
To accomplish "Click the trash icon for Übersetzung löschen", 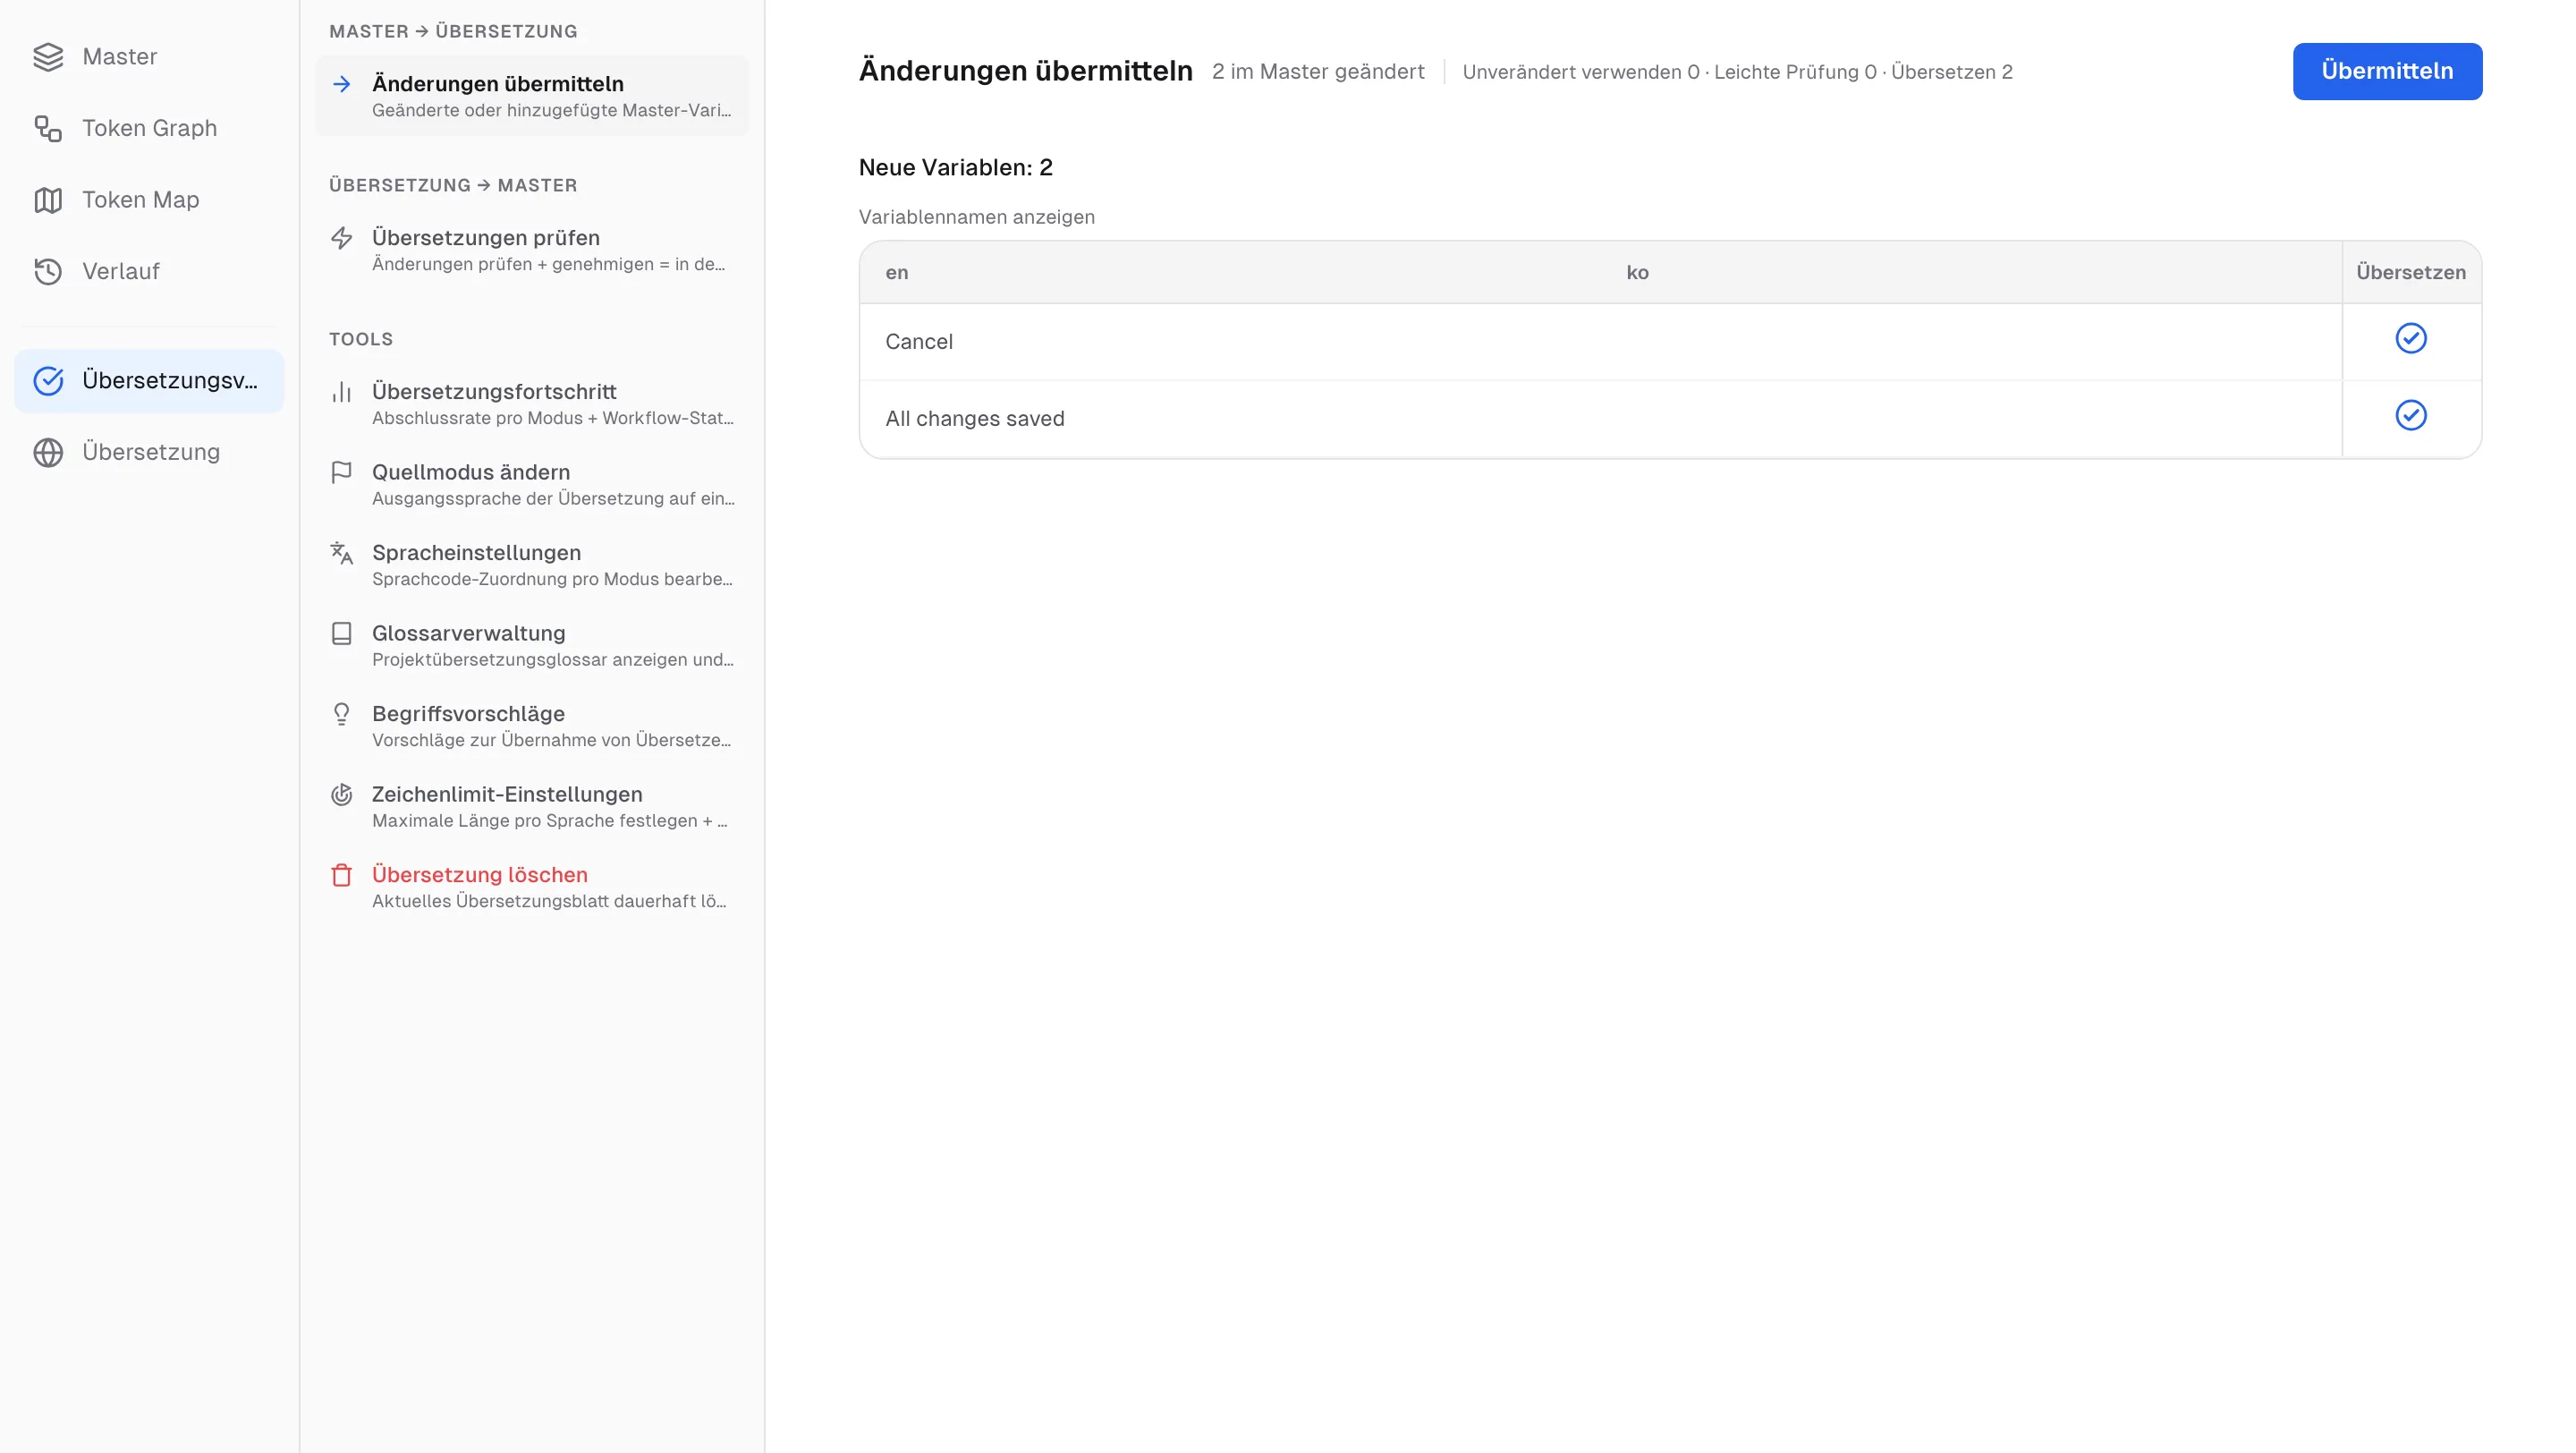I will pyautogui.click(x=342, y=875).
